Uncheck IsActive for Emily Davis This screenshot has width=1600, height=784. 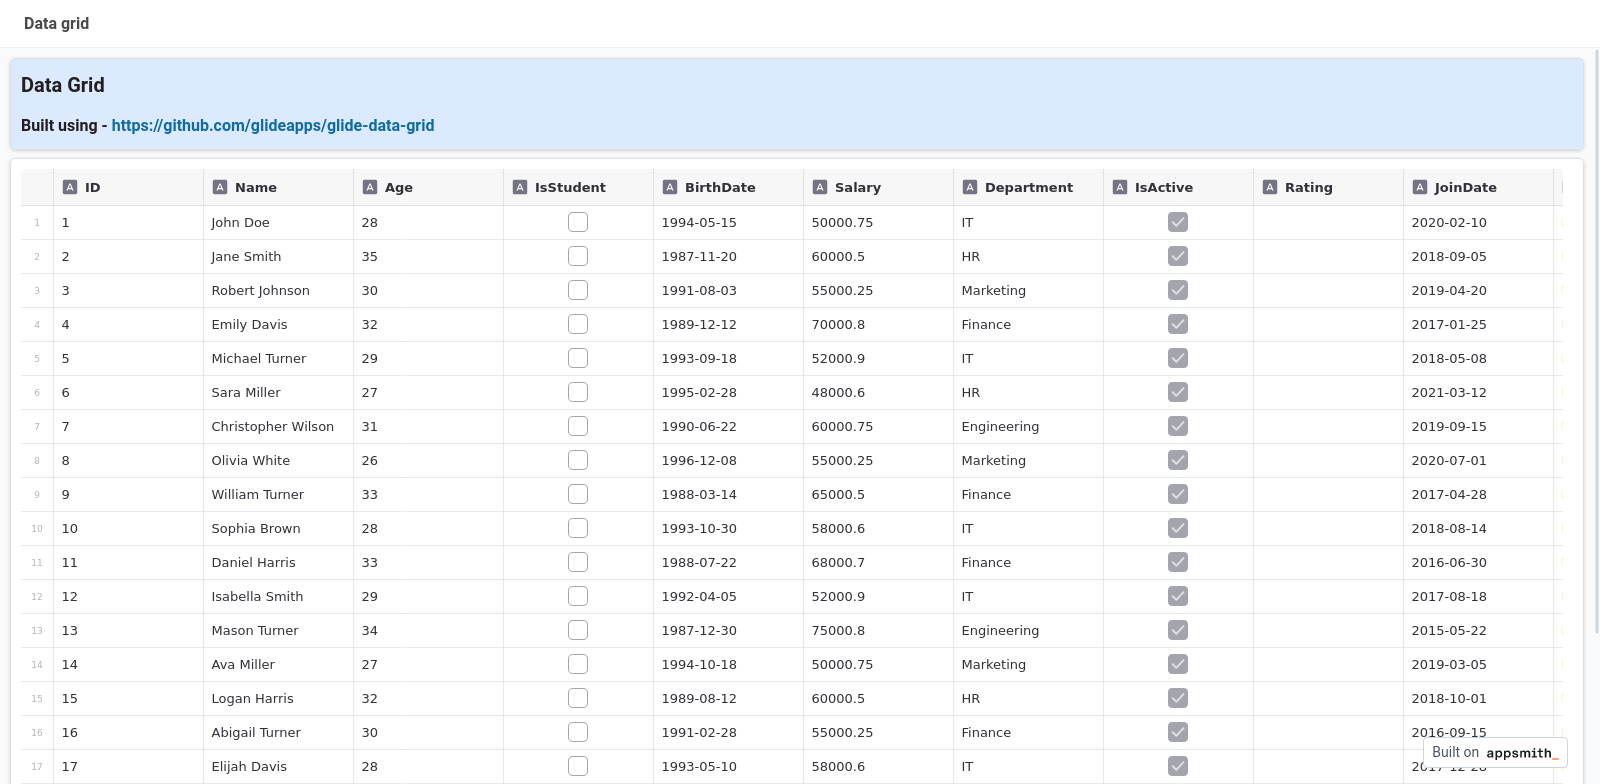[1178, 324]
